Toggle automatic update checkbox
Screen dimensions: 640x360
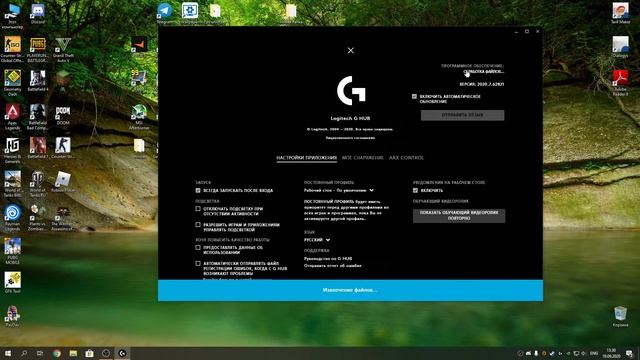click(x=414, y=97)
